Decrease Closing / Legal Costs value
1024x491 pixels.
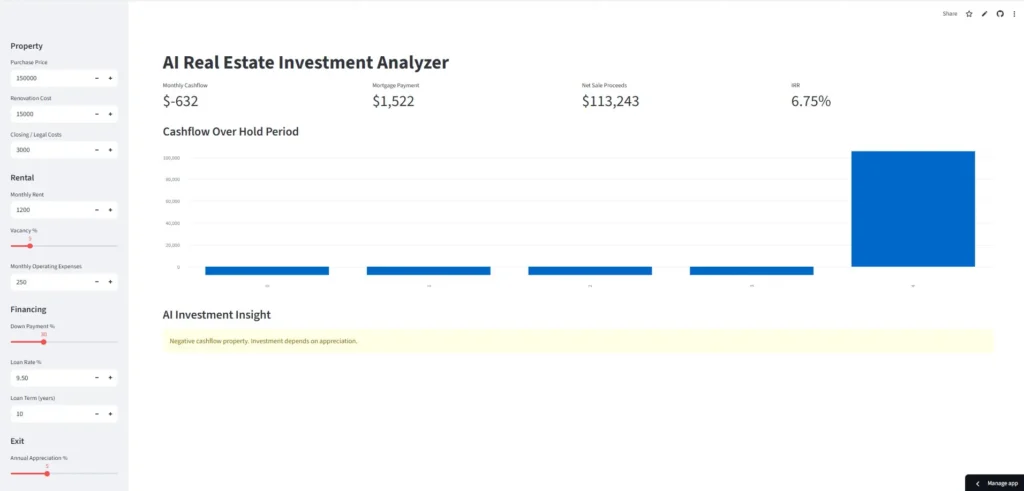[x=96, y=150]
